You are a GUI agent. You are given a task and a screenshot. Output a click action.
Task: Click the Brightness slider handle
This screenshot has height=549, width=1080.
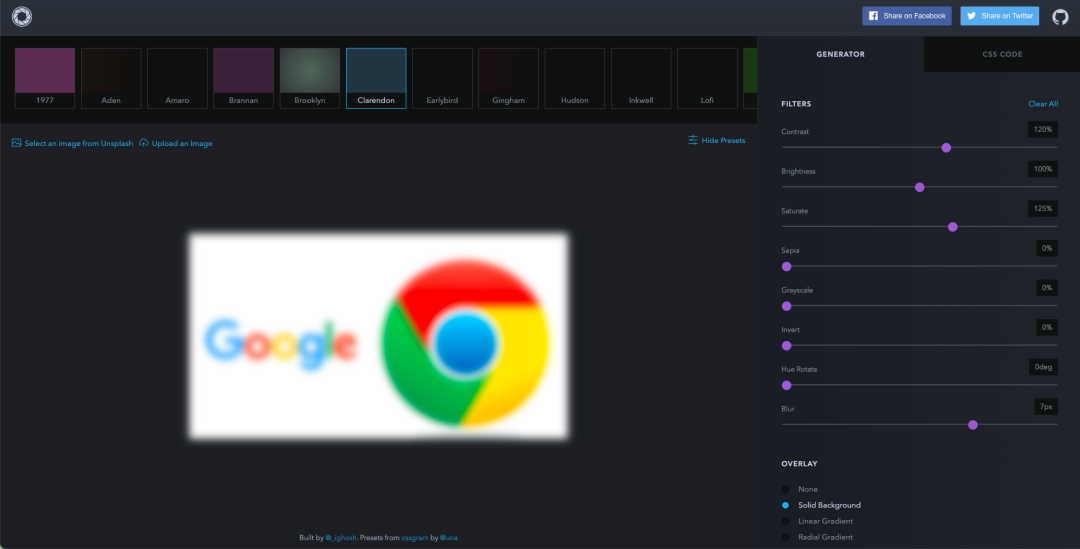coord(920,187)
